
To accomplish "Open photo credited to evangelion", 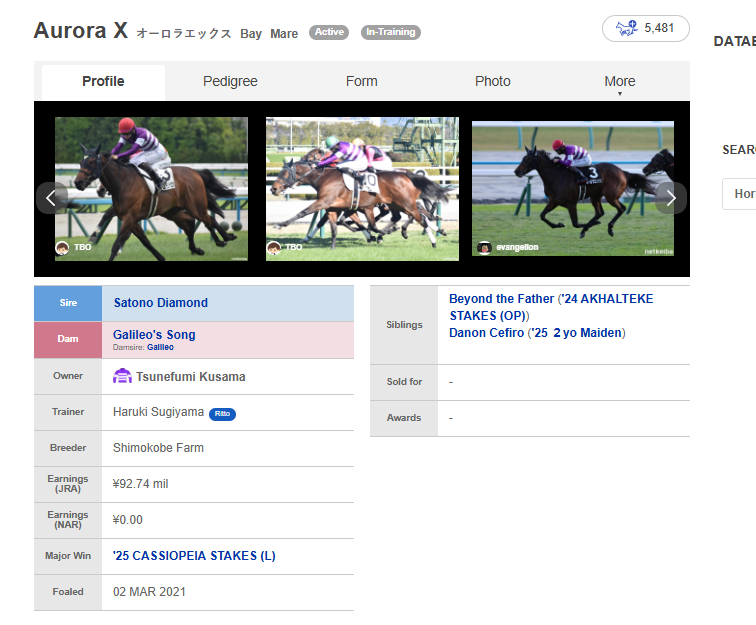I will pos(573,189).
